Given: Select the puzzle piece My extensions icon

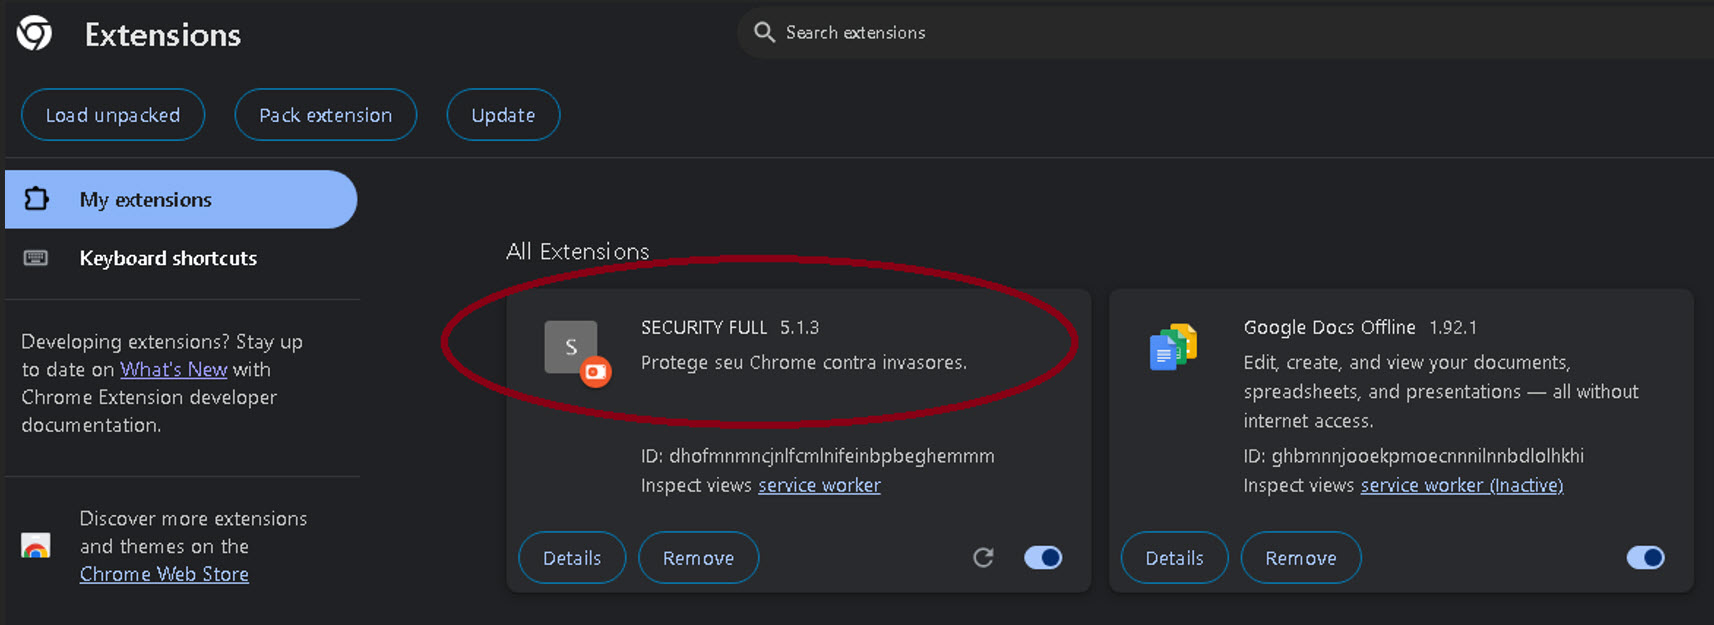Looking at the screenshot, I should 36,199.
